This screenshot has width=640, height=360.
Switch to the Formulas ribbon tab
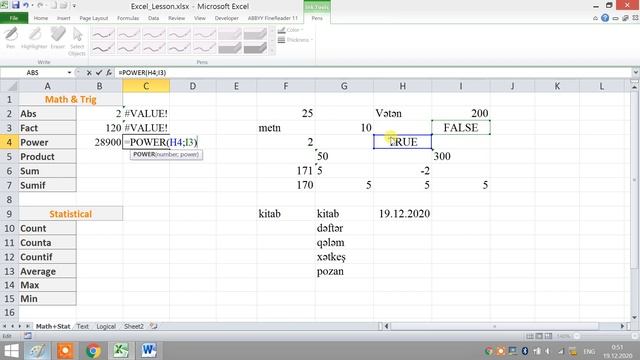click(x=128, y=18)
